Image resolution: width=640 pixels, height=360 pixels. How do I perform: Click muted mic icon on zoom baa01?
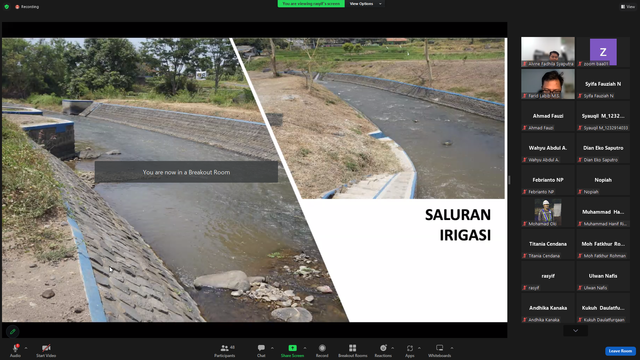[x=580, y=64]
